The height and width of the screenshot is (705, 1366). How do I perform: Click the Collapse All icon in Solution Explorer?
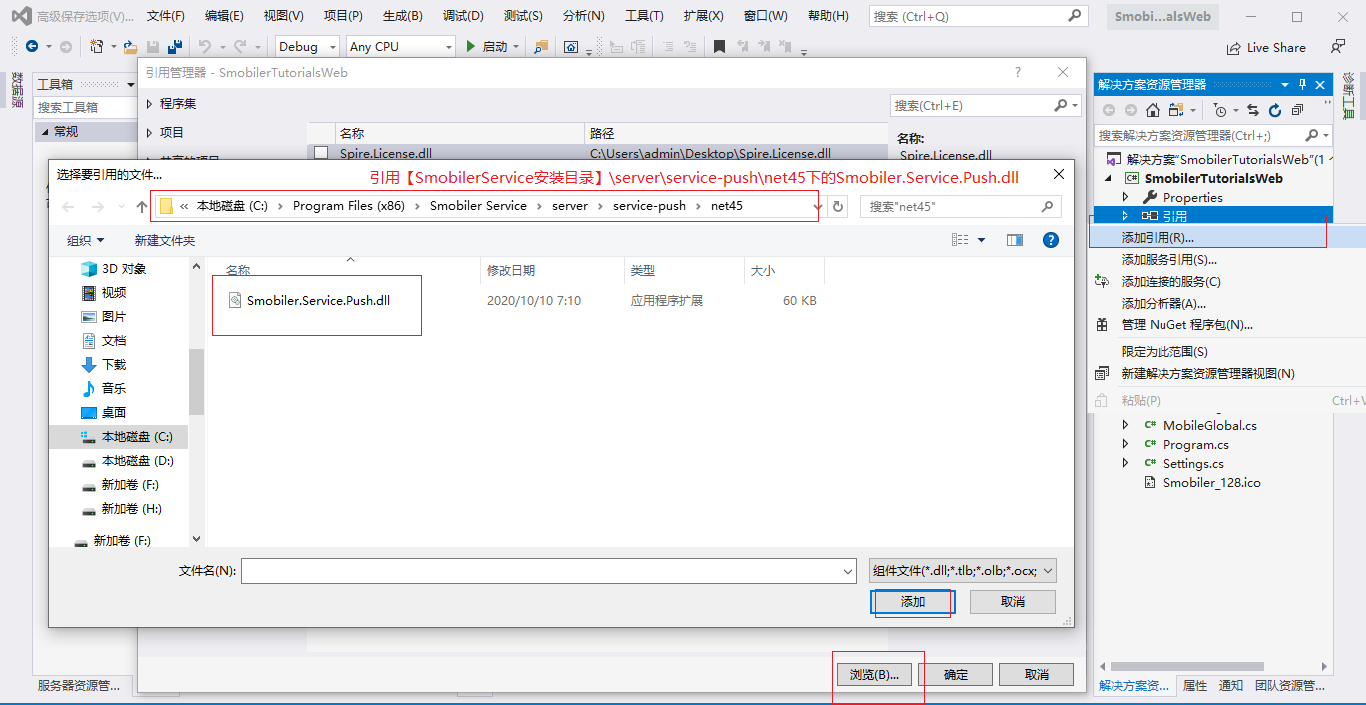click(x=1297, y=110)
